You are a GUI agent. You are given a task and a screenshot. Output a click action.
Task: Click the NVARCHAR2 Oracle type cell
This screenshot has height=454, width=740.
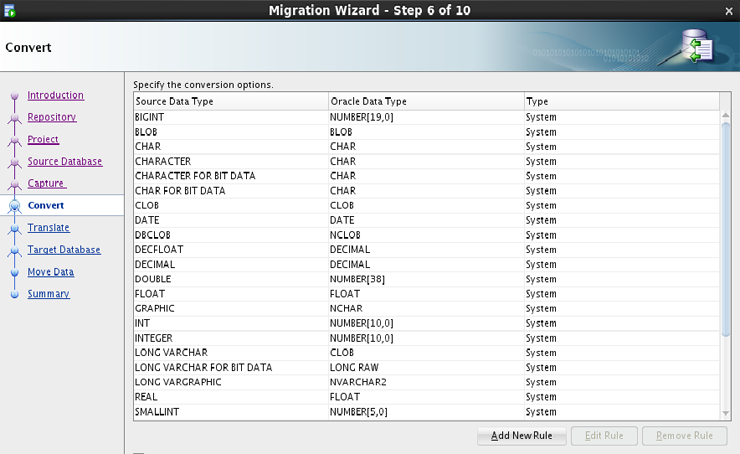pyautogui.click(x=426, y=382)
